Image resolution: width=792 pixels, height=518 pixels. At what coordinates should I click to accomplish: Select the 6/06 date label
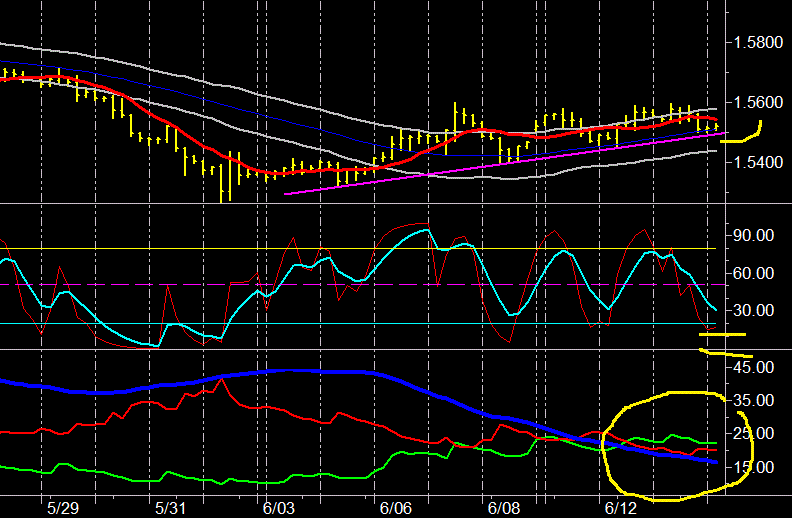395,508
